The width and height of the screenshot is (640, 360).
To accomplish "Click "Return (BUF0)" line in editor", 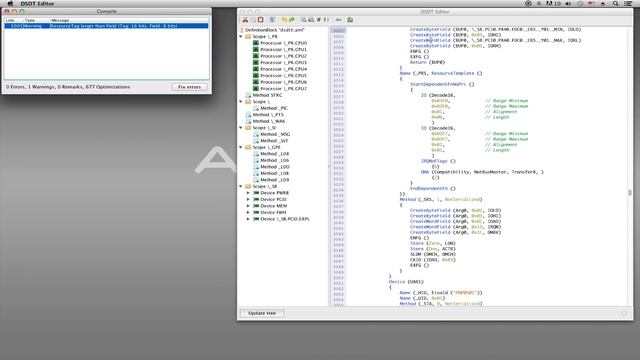I will coord(427,62).
